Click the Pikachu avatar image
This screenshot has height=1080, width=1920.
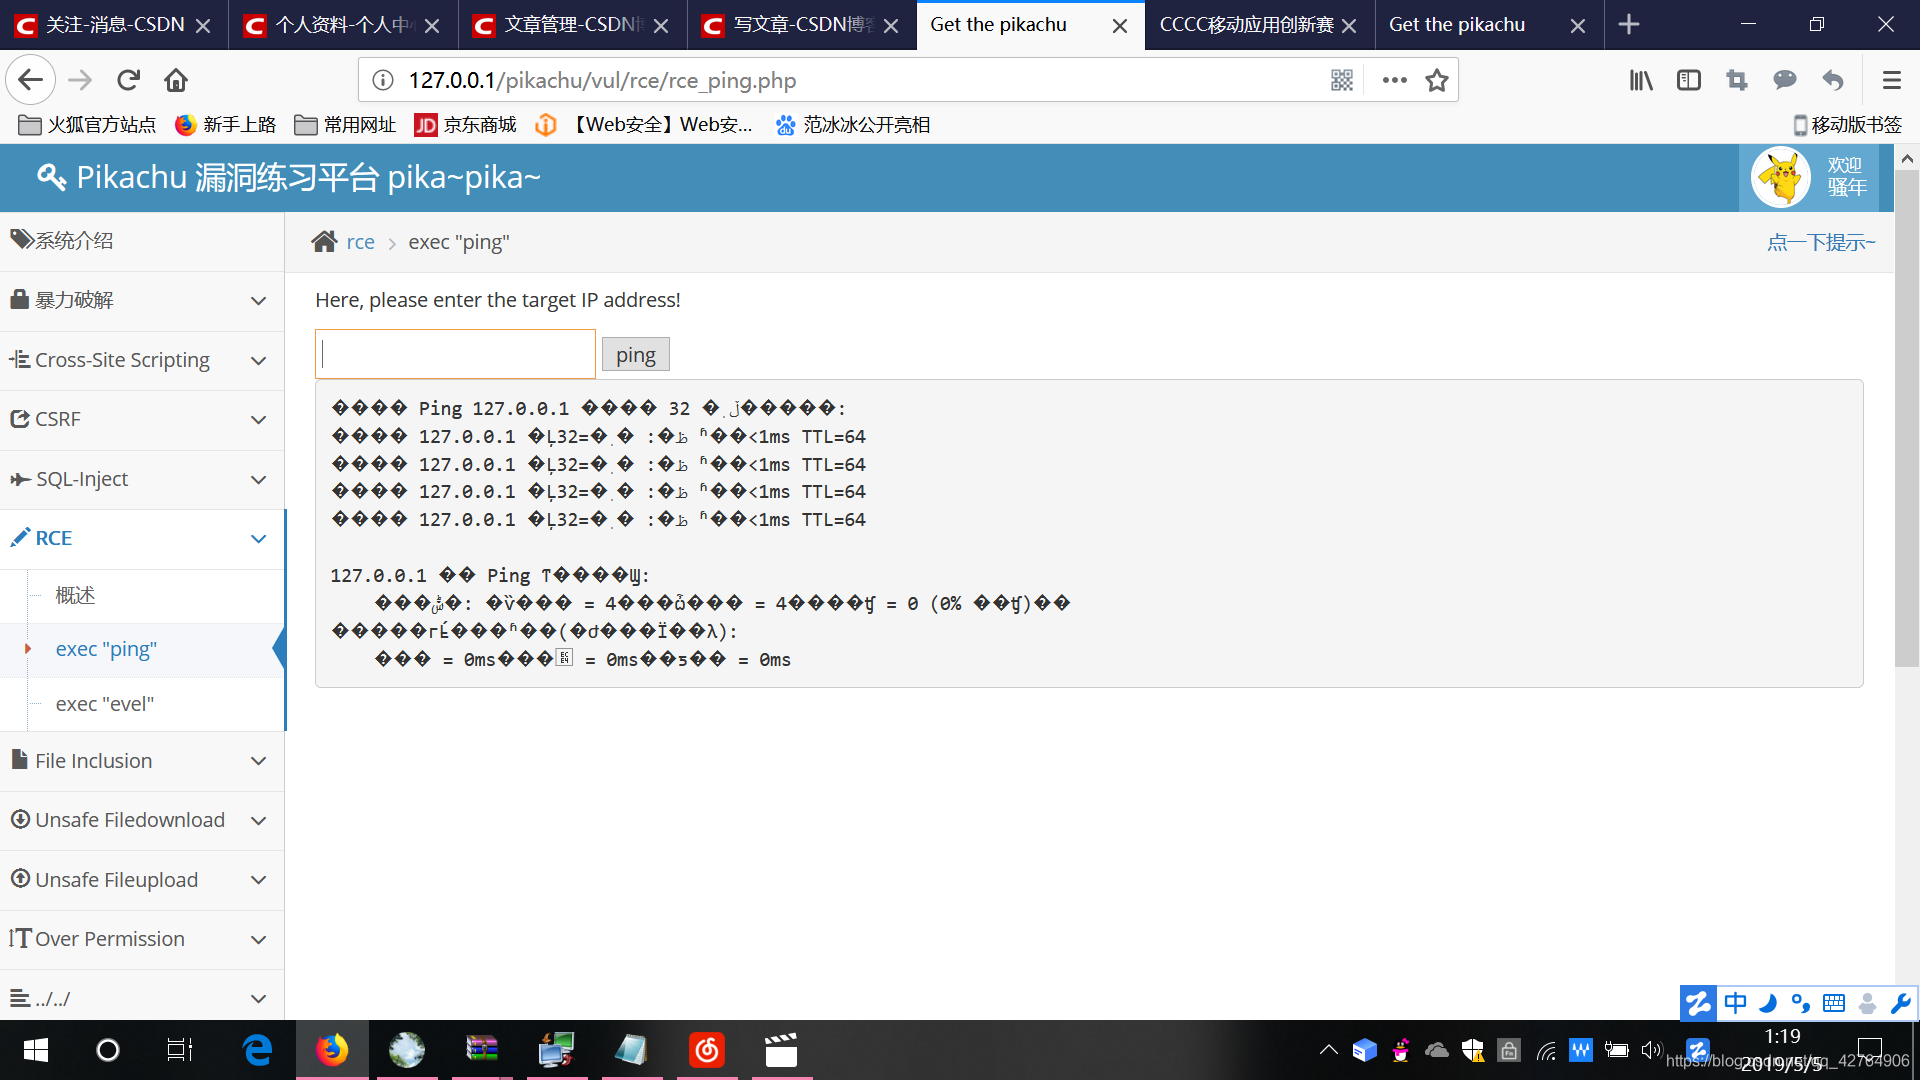(x=1781, y=177)
